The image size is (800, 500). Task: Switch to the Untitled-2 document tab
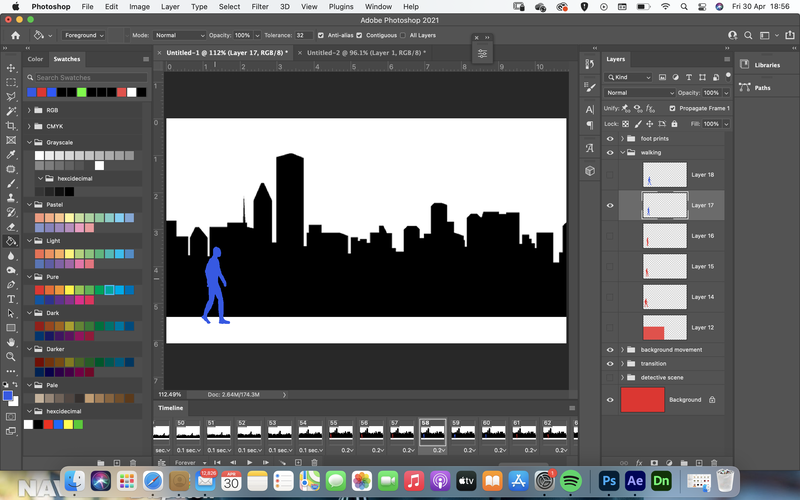pos(364,53)
